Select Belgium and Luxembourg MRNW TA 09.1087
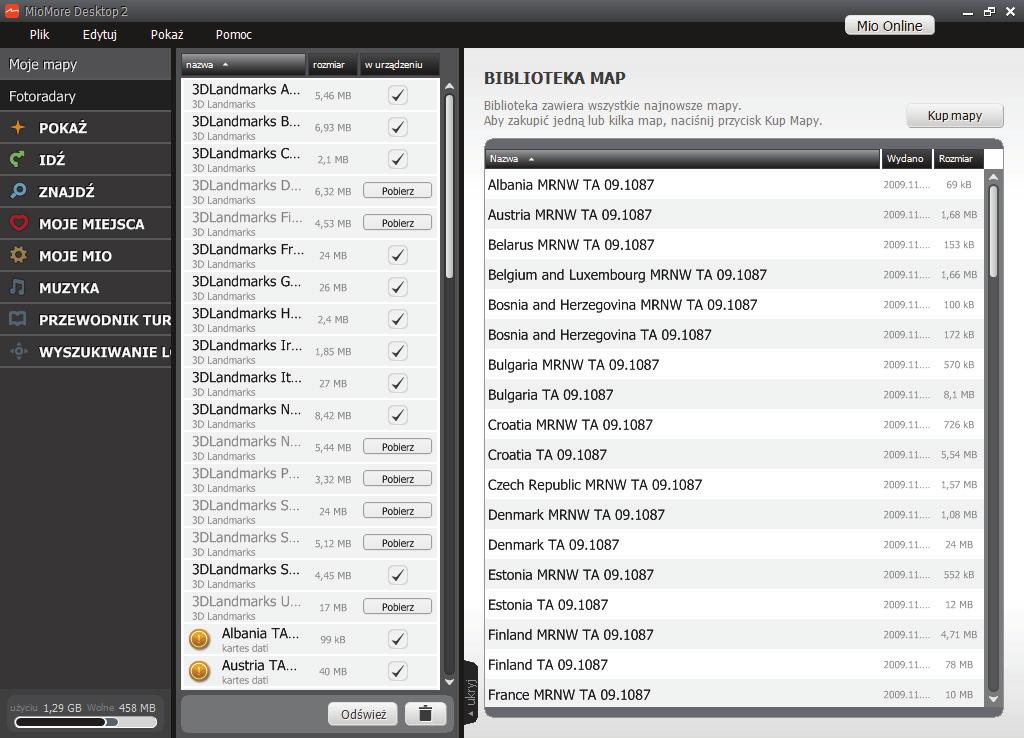Viewport: 1024px width, 738px height. coord(734,275)
